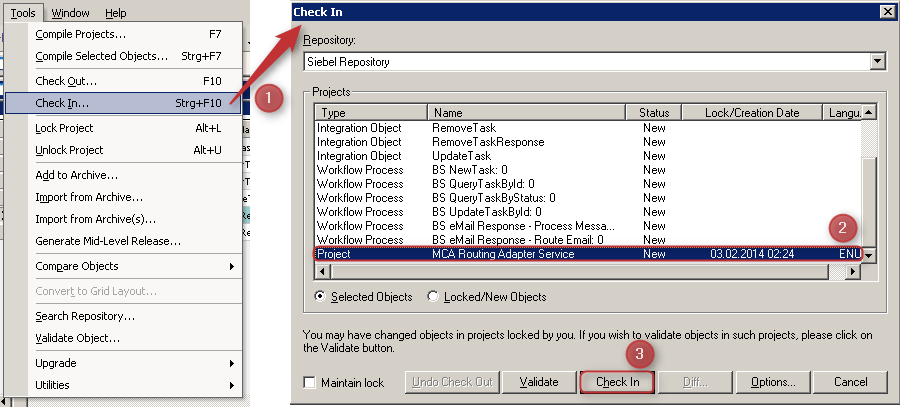Open the Window menu
900x407 pixels.
(70, 13)
